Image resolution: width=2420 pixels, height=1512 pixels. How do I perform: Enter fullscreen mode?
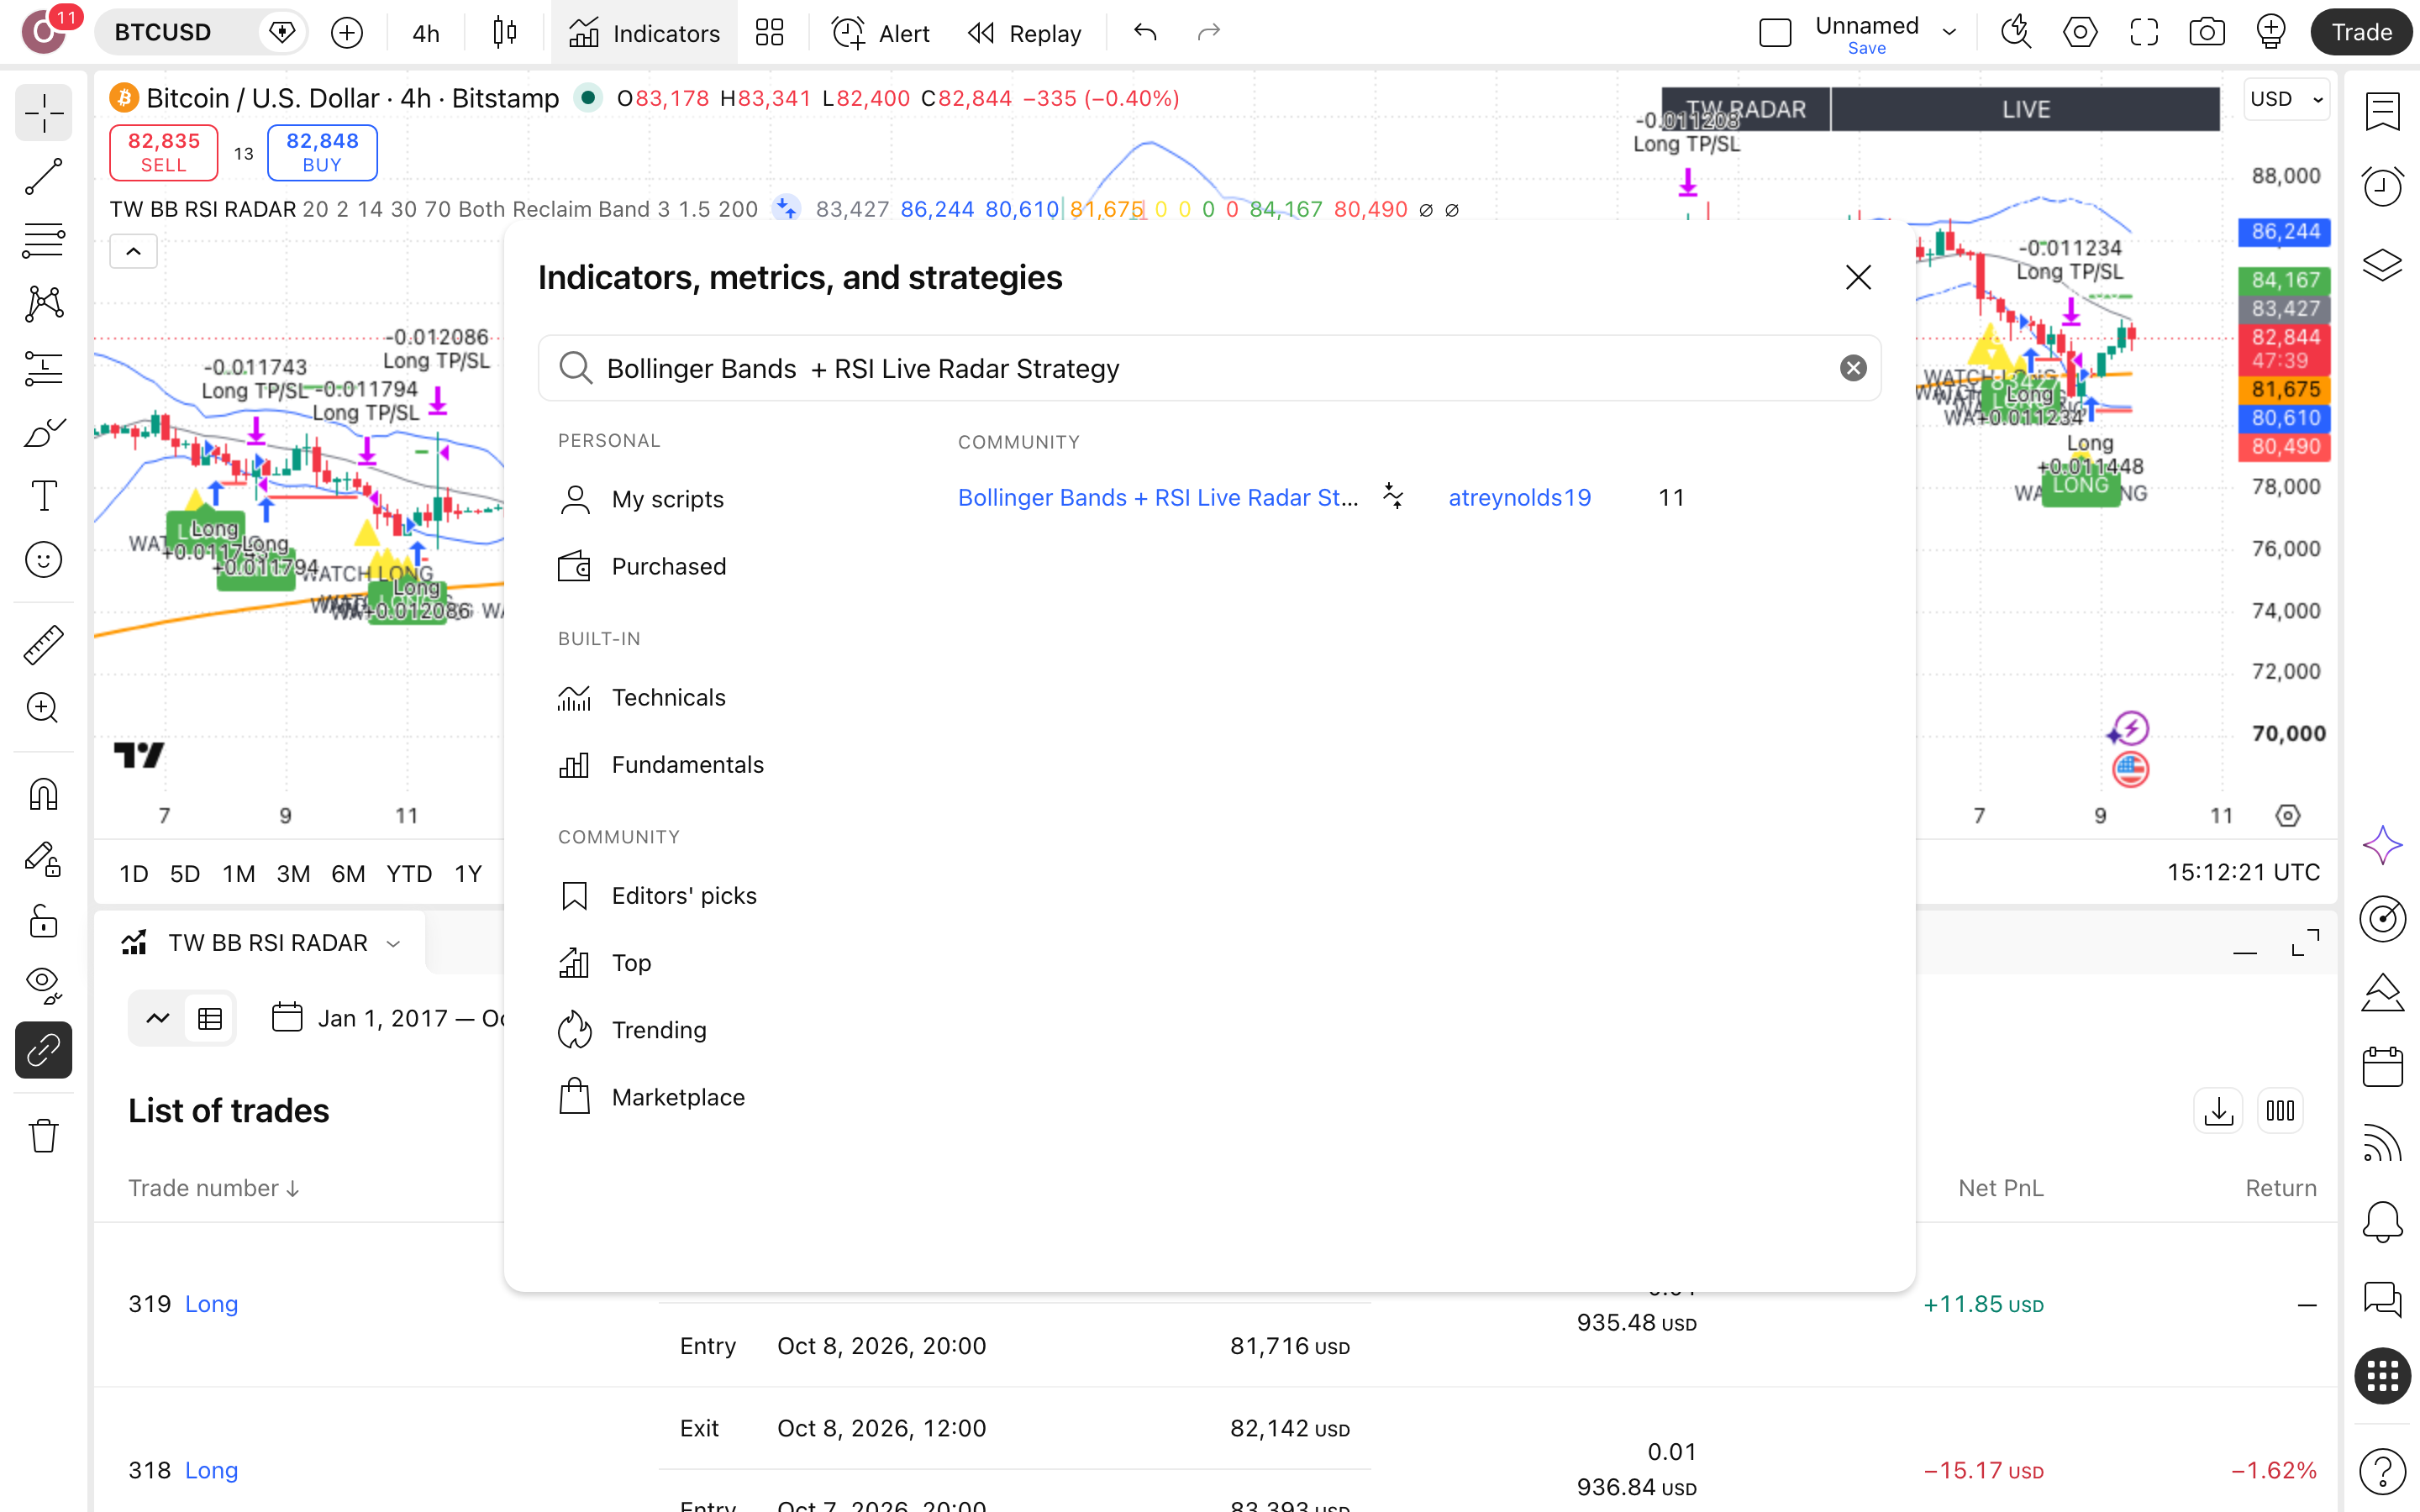click(2144, 33)
